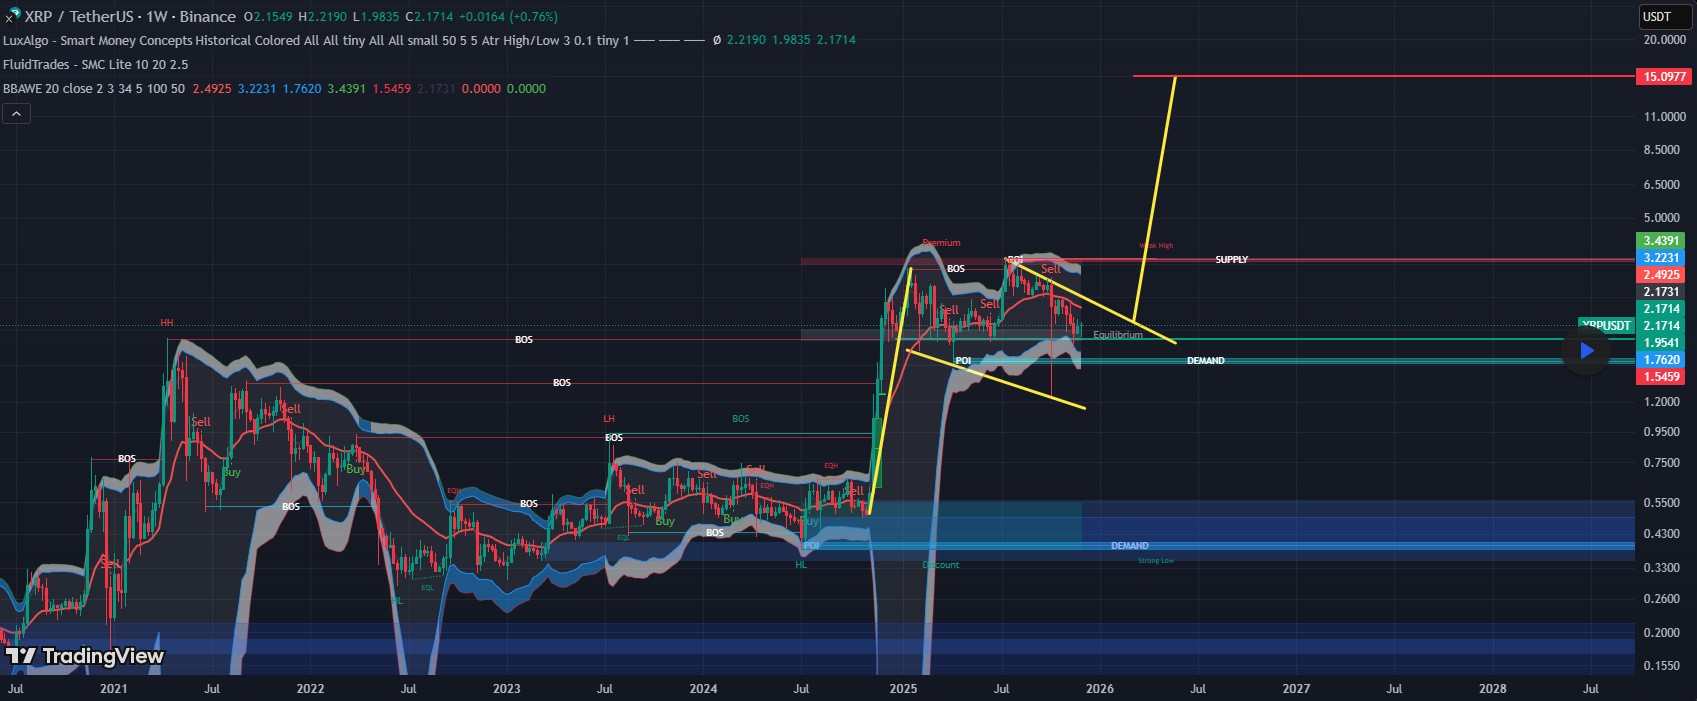Click the high value 2.2190 beside the symbol title
Screen dimensions: 1697x701
[x=328, y=17]
